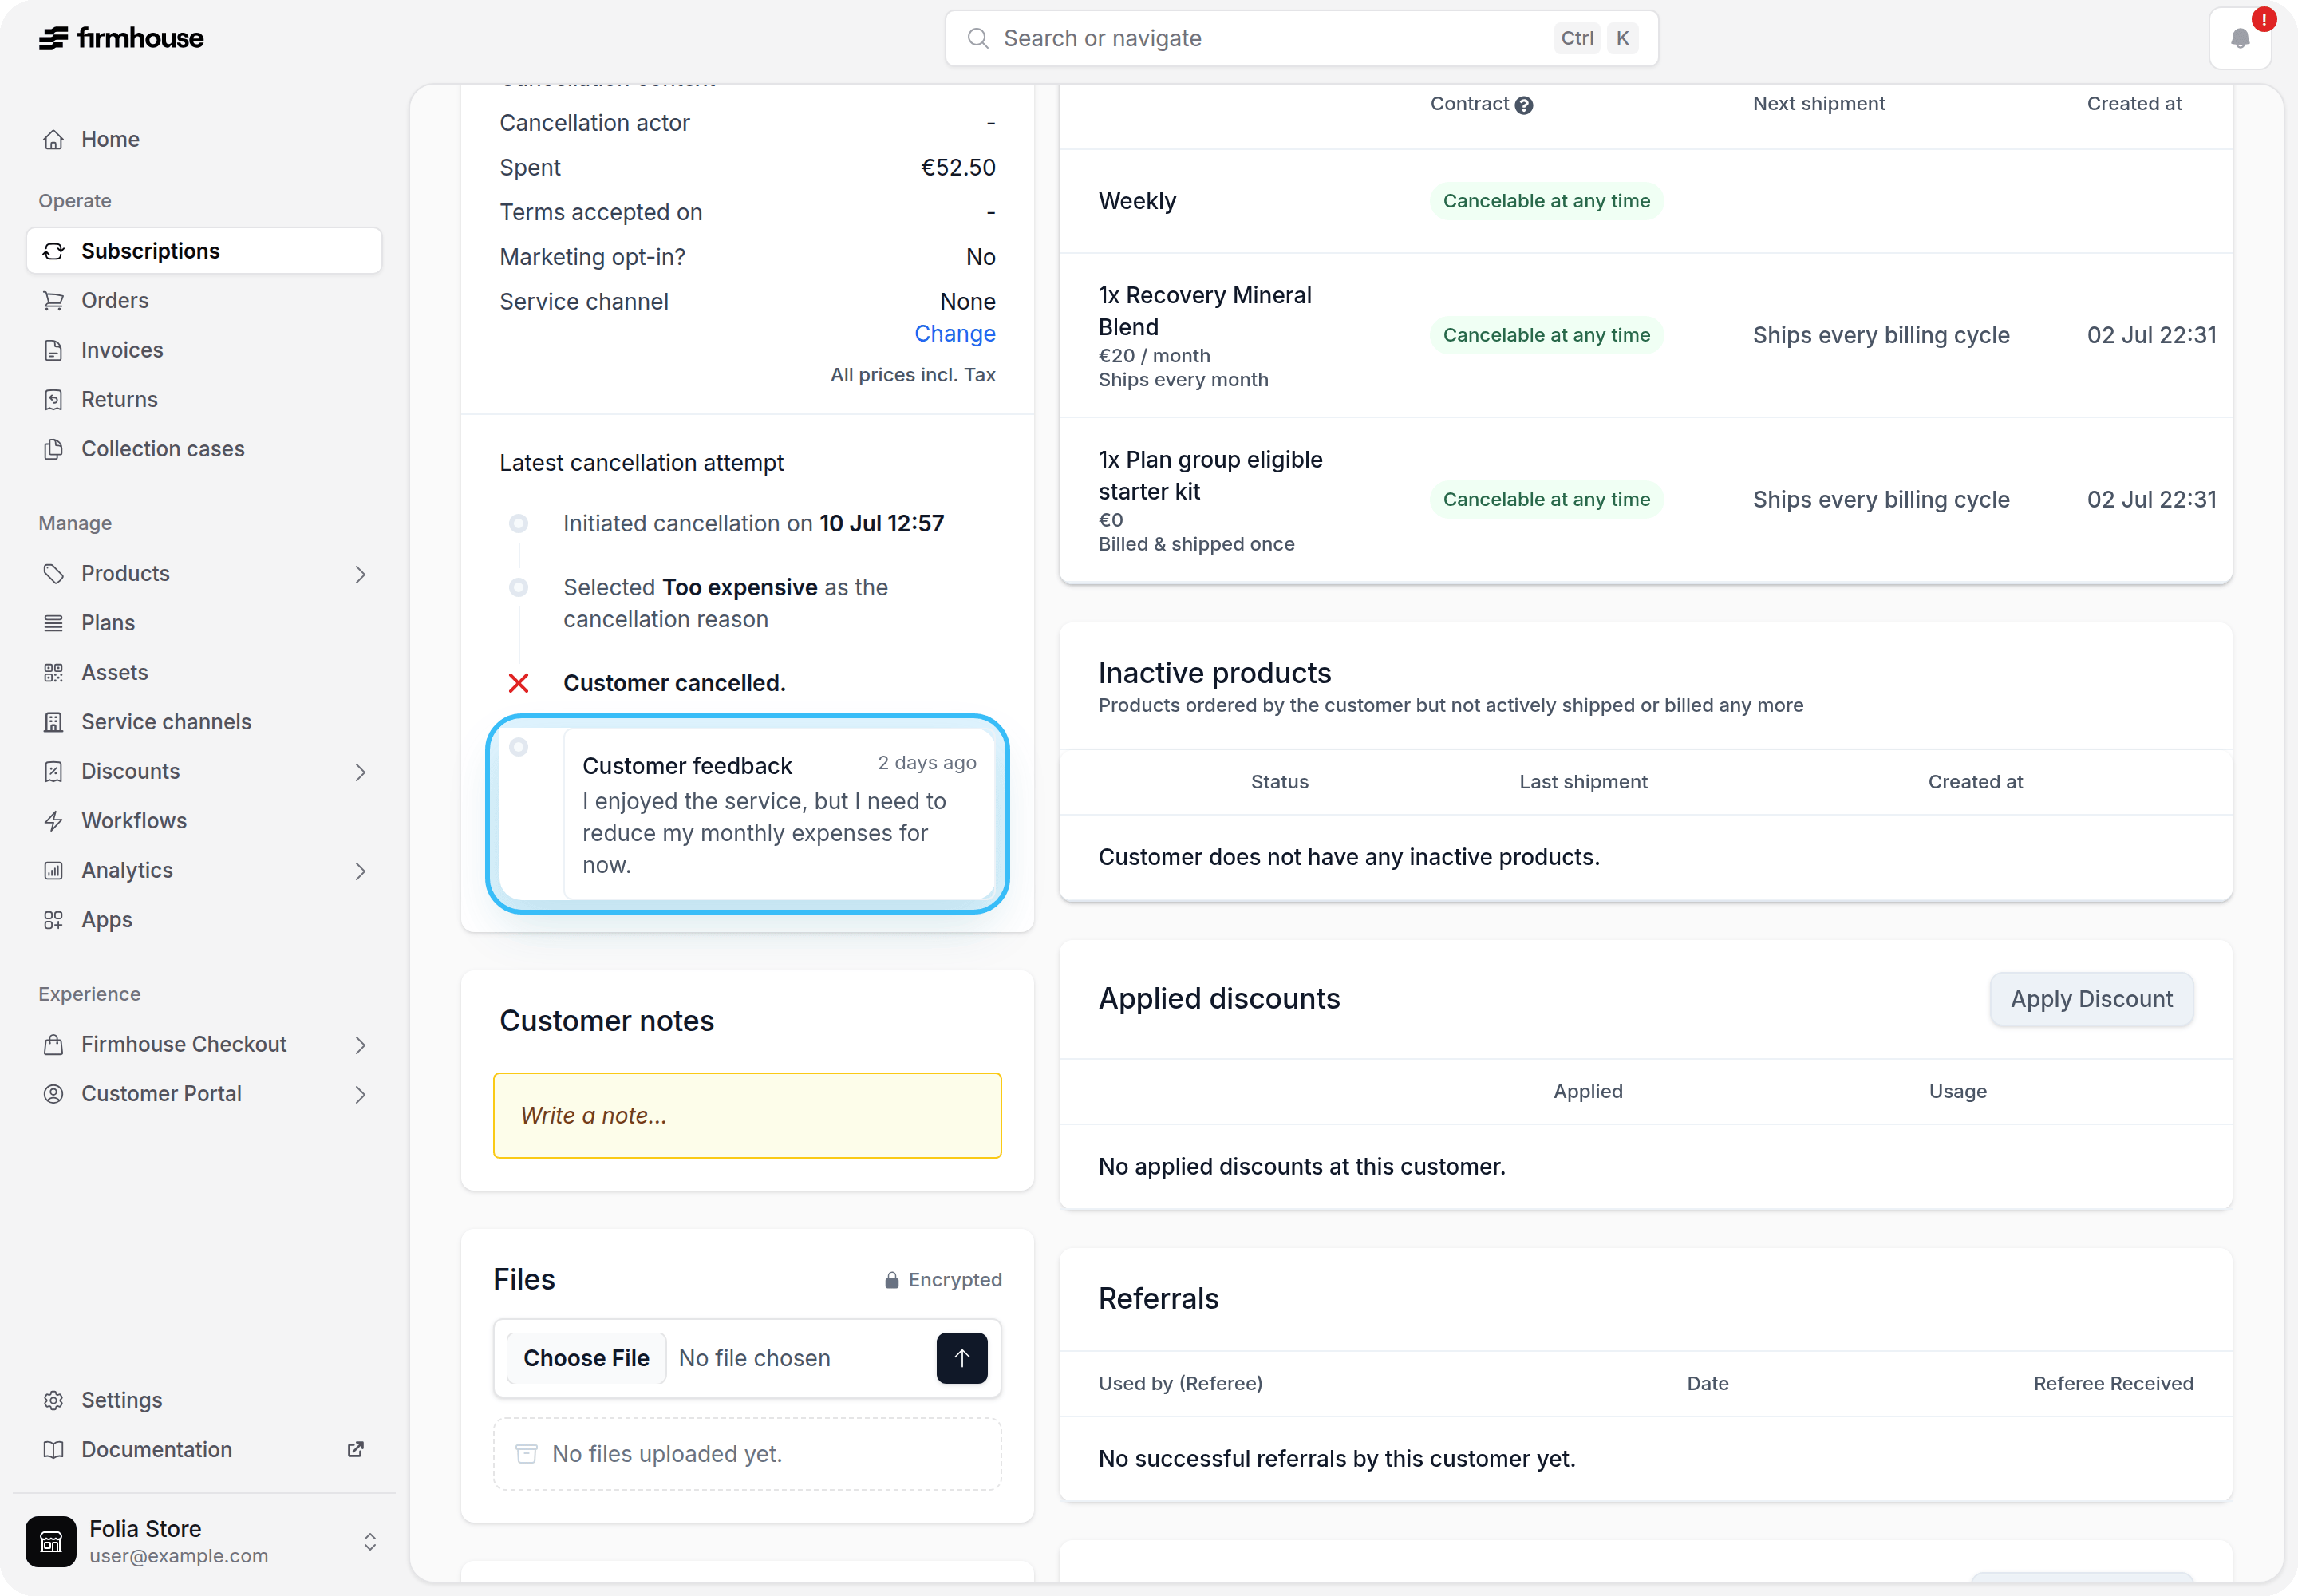This screenshot has height=1596, width=2298.
Task: Click the Collection cases icon
Action: [54, 449]
